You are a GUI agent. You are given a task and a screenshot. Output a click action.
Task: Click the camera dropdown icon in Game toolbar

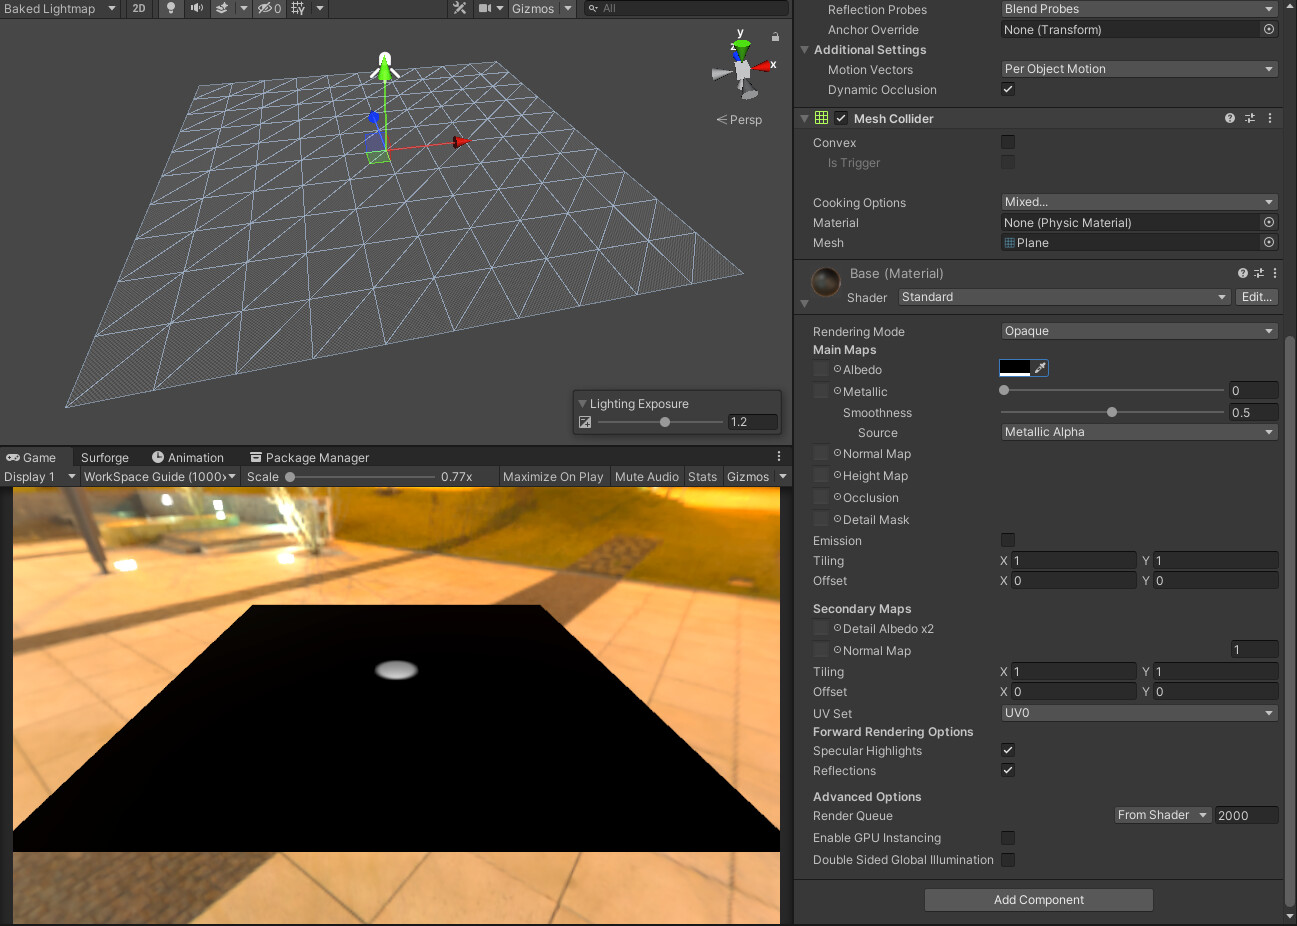pos(494,8)
